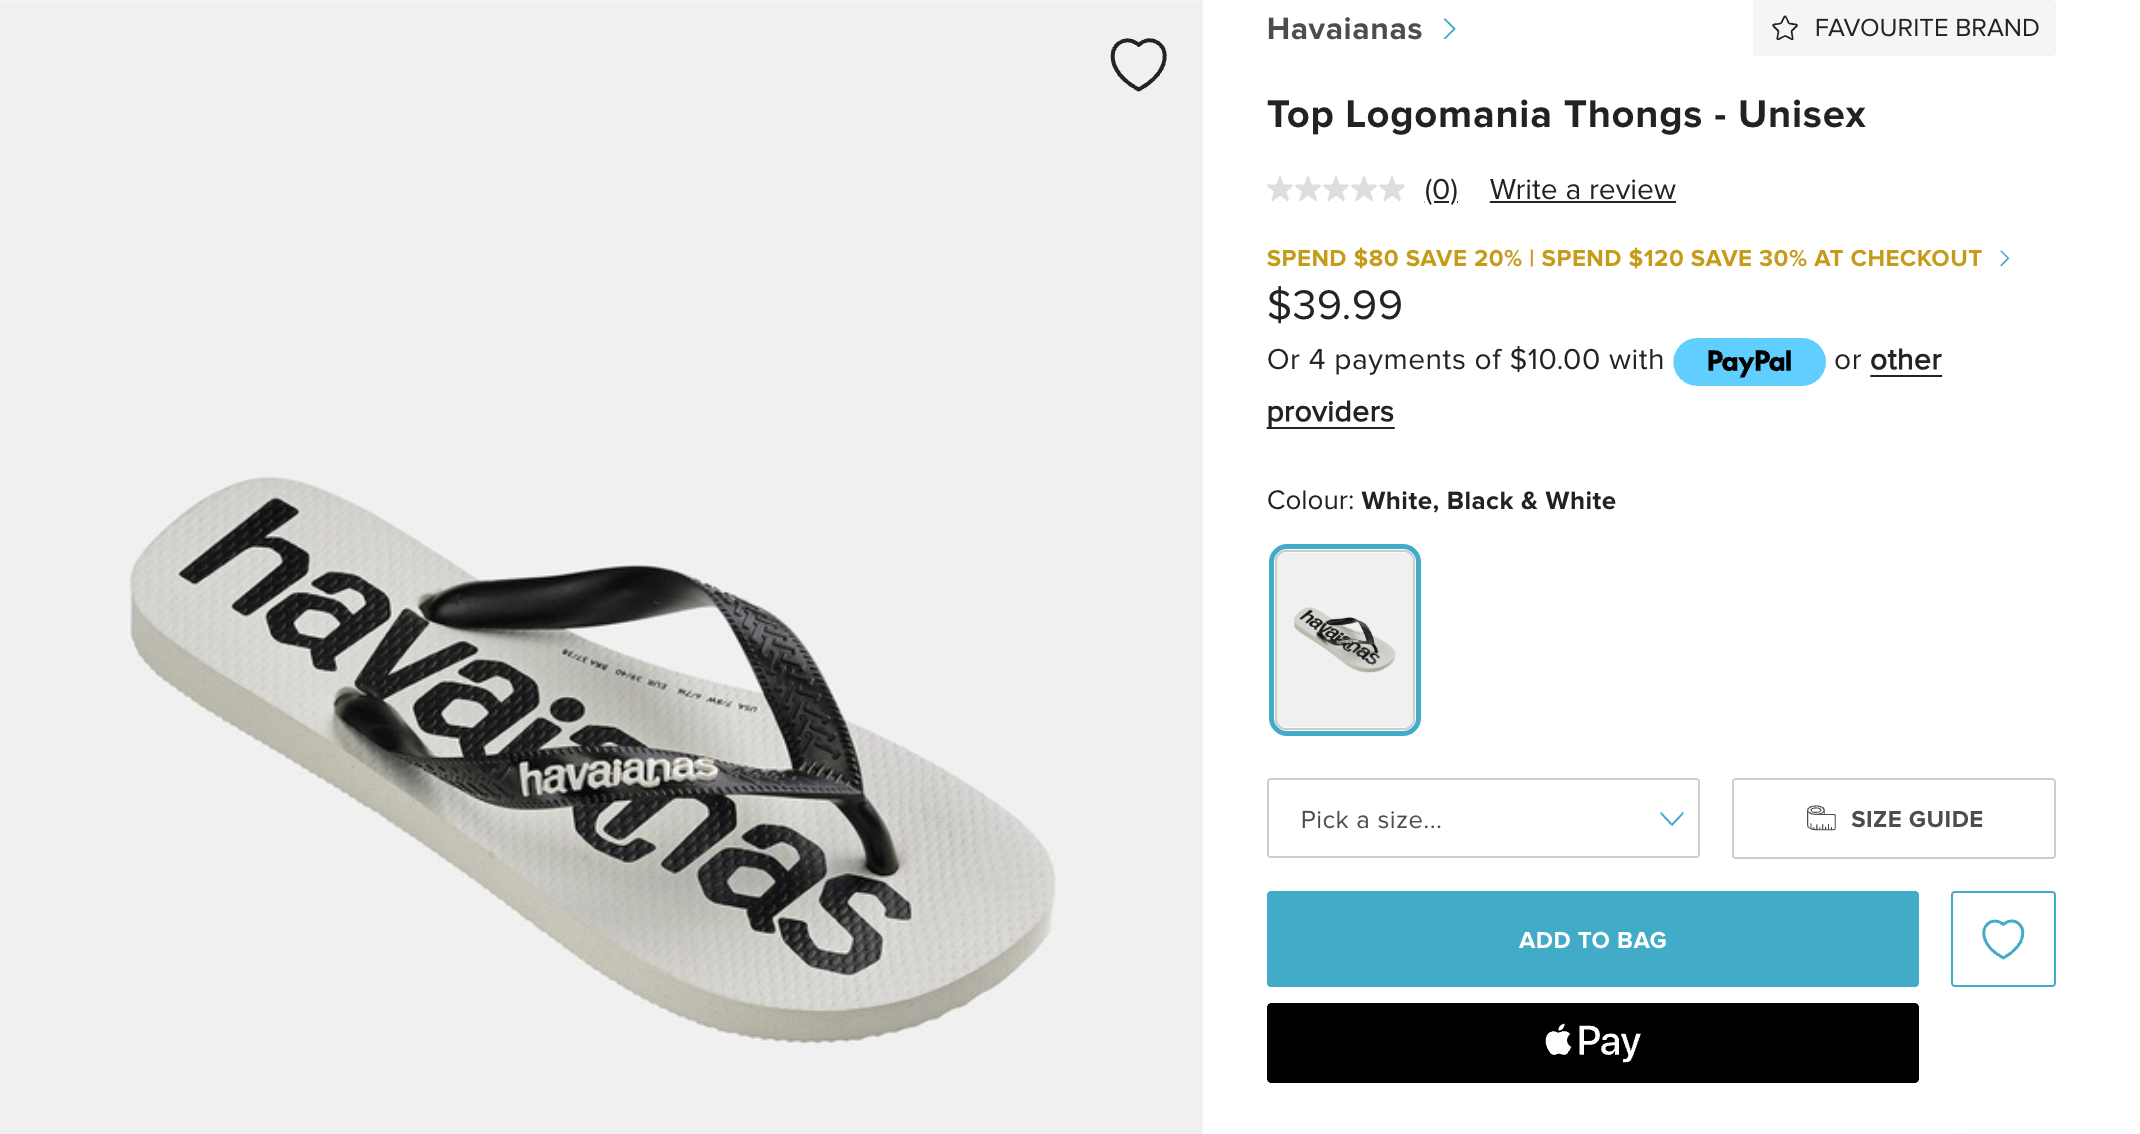Click the size dropdown chevron arrow

[x=1671, y=819]
